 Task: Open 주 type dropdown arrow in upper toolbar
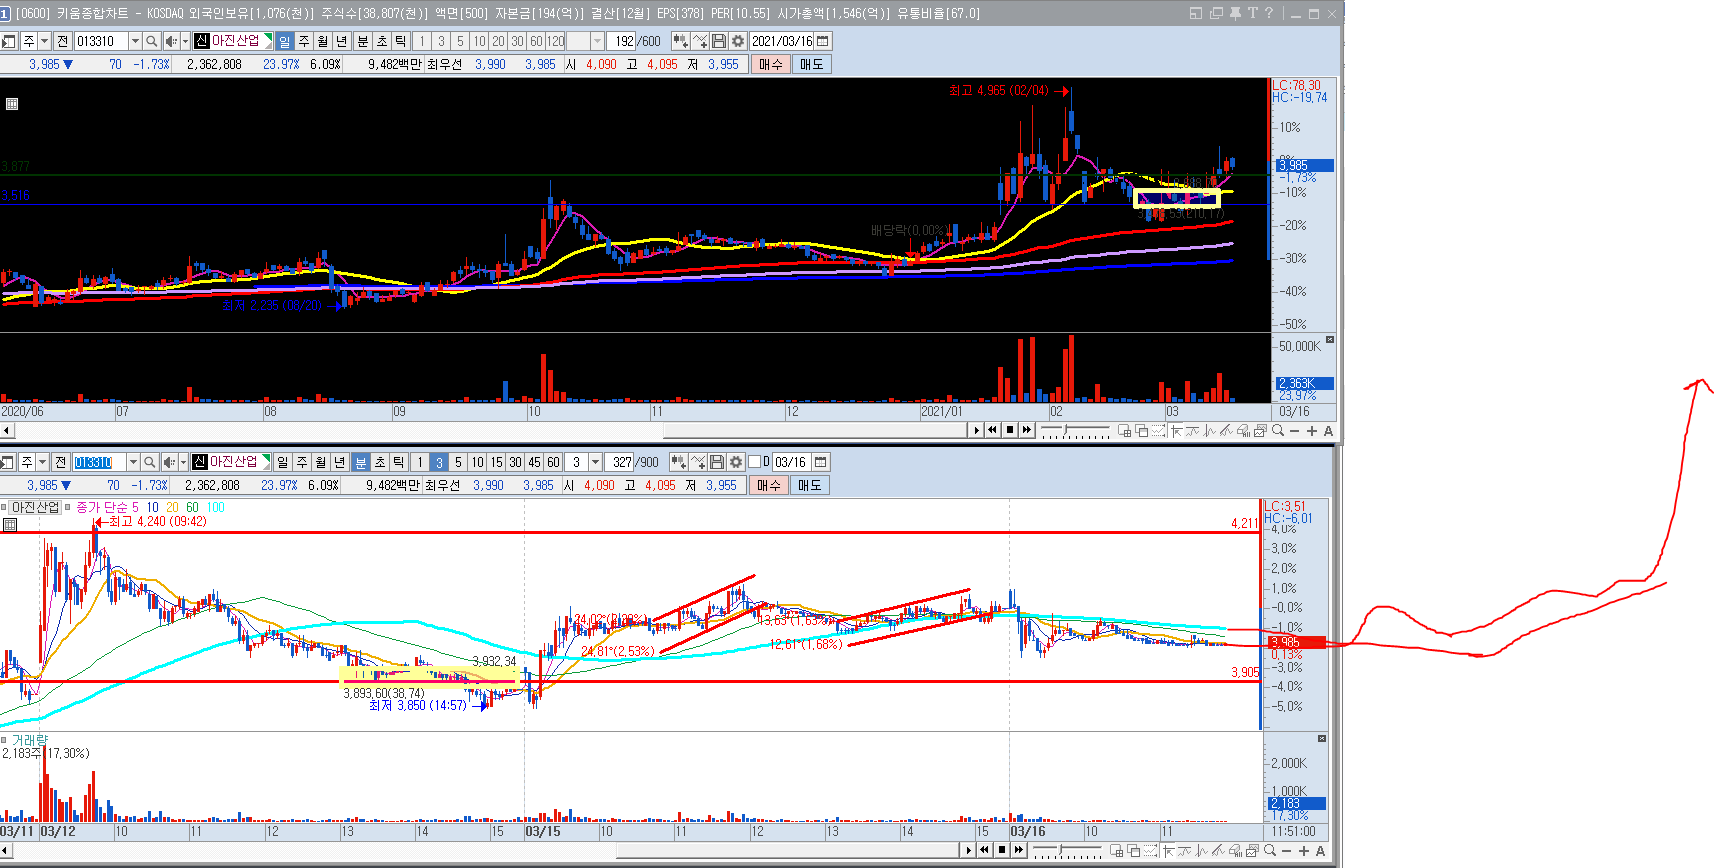coord(45,41)
